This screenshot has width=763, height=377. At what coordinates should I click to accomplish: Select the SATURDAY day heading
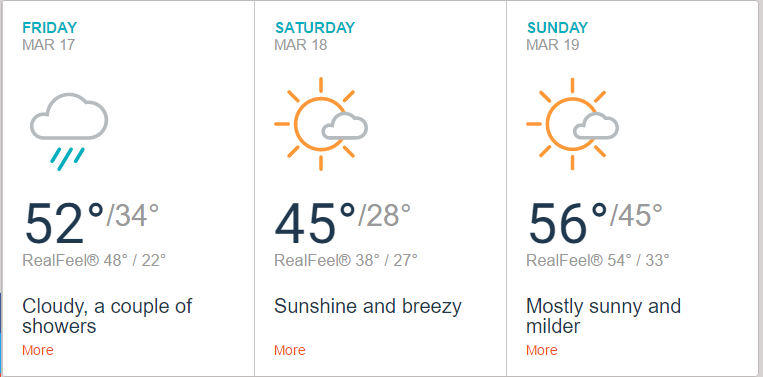click(x=314, y=28)
